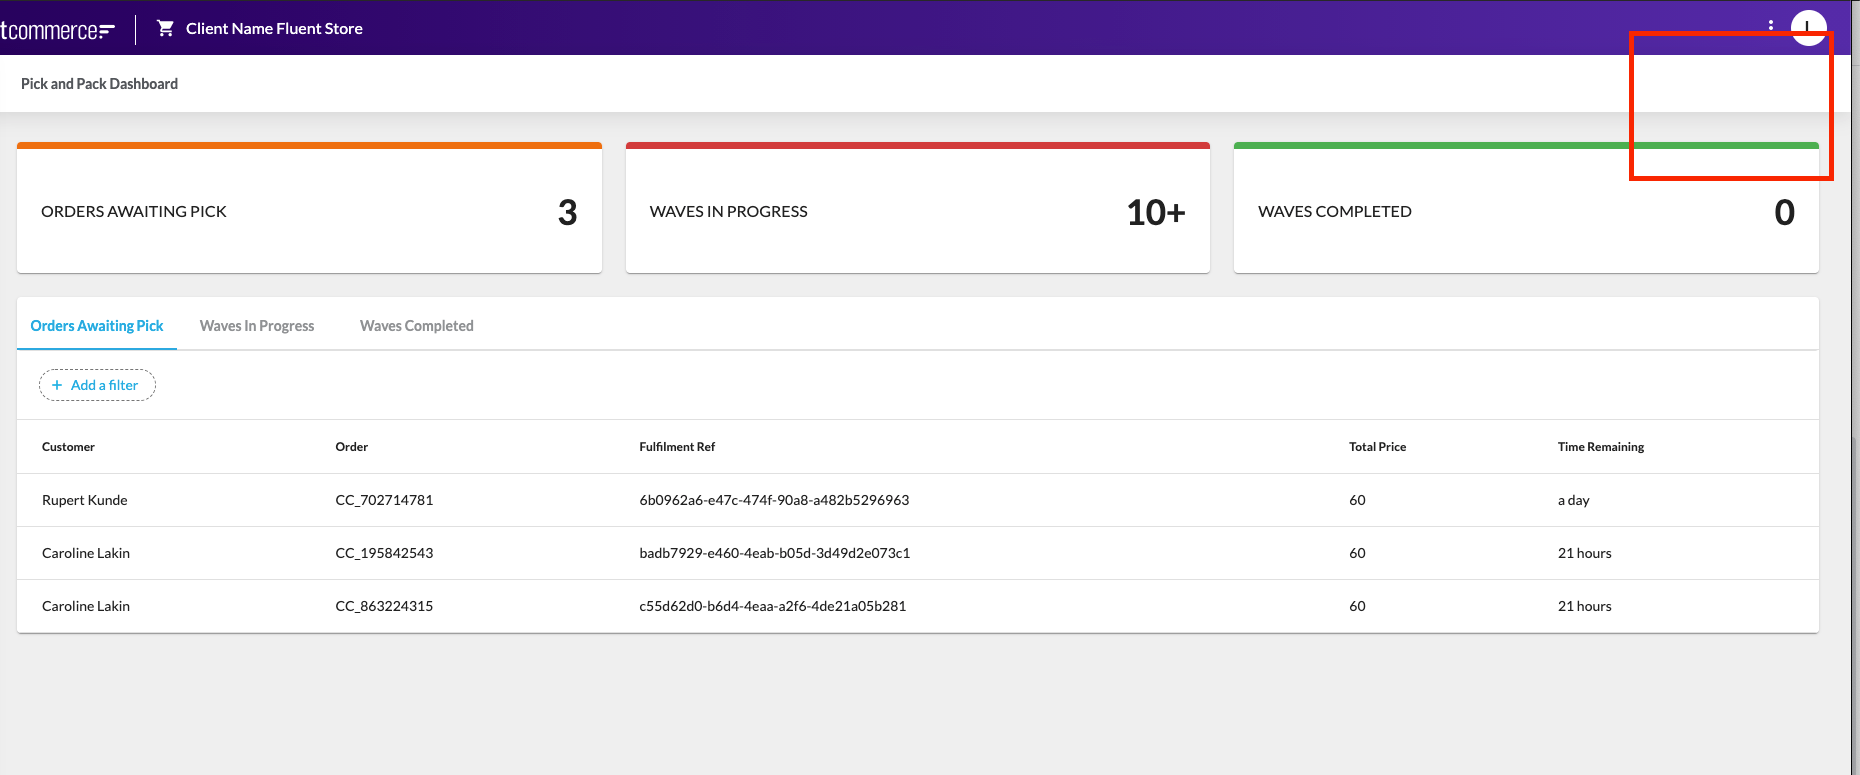Click the tcommerce logo
This screenshot has height=775, width=1860.
57,30
